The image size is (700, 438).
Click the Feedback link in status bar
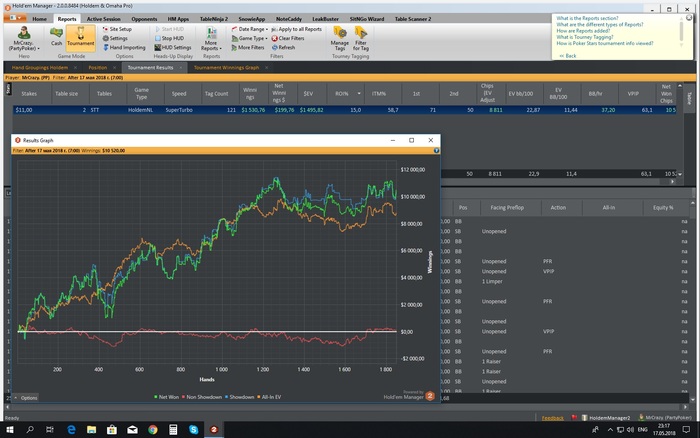point(553,418)
